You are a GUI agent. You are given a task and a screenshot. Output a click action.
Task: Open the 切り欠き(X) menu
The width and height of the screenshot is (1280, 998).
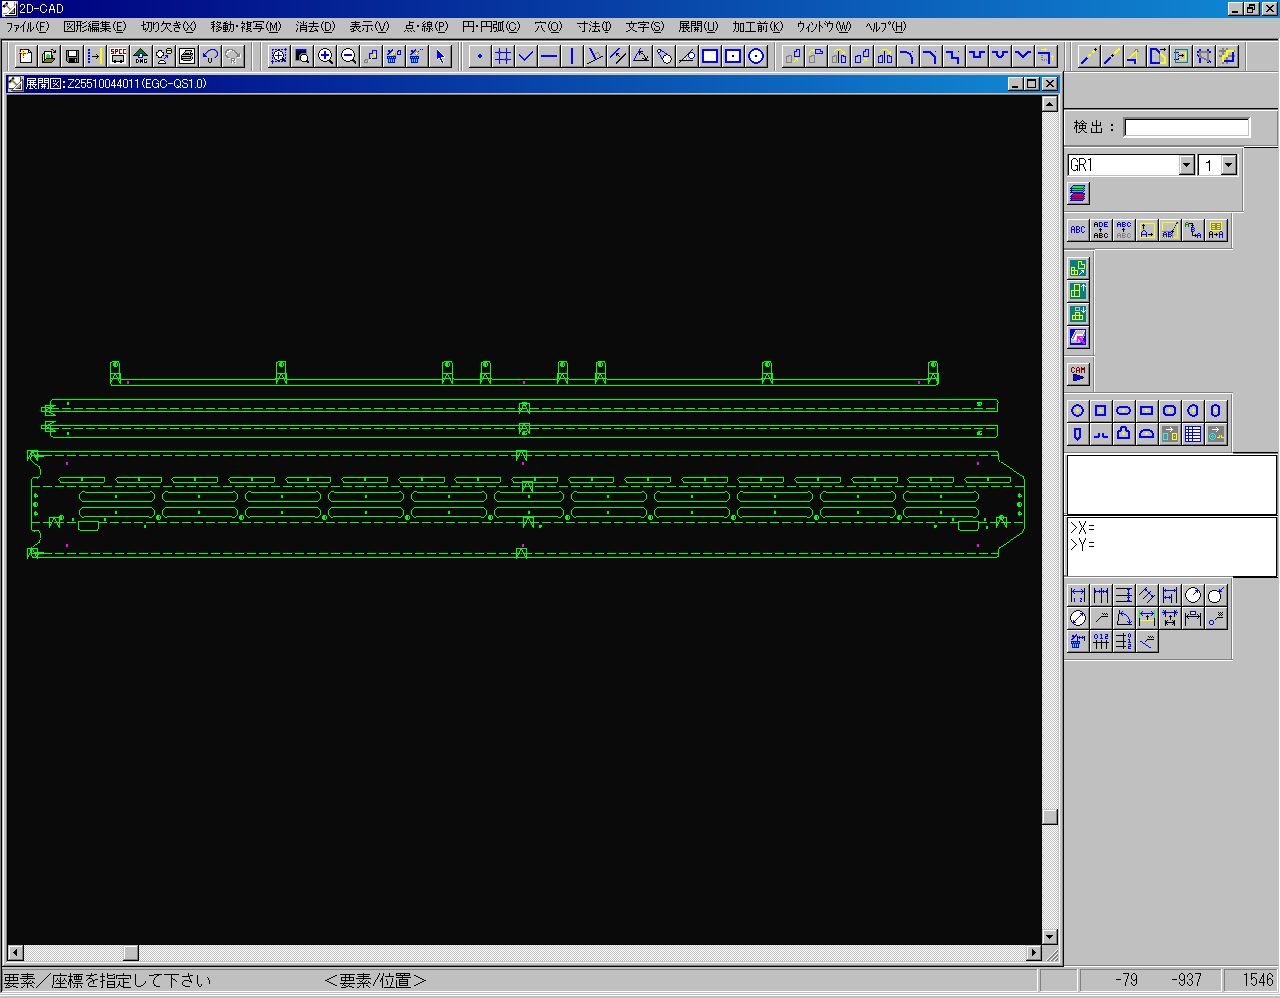pos(168,27)
